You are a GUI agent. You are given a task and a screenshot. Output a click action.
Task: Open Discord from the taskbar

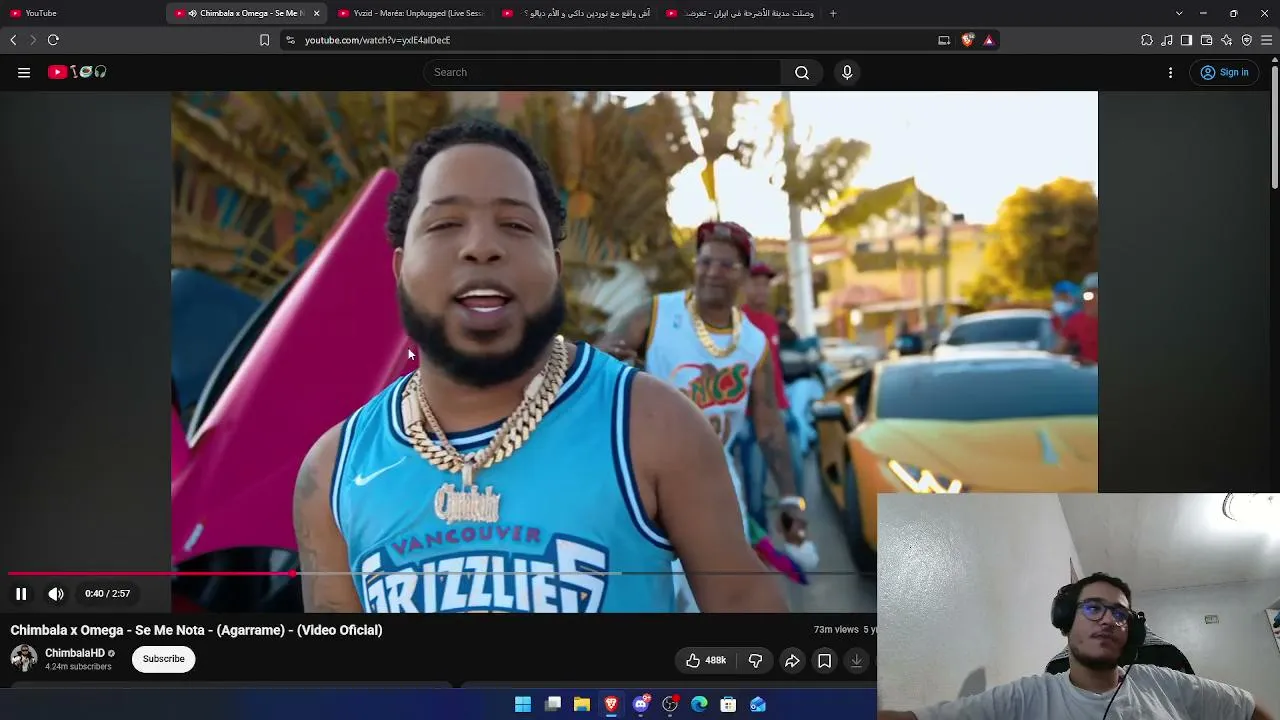641,705
